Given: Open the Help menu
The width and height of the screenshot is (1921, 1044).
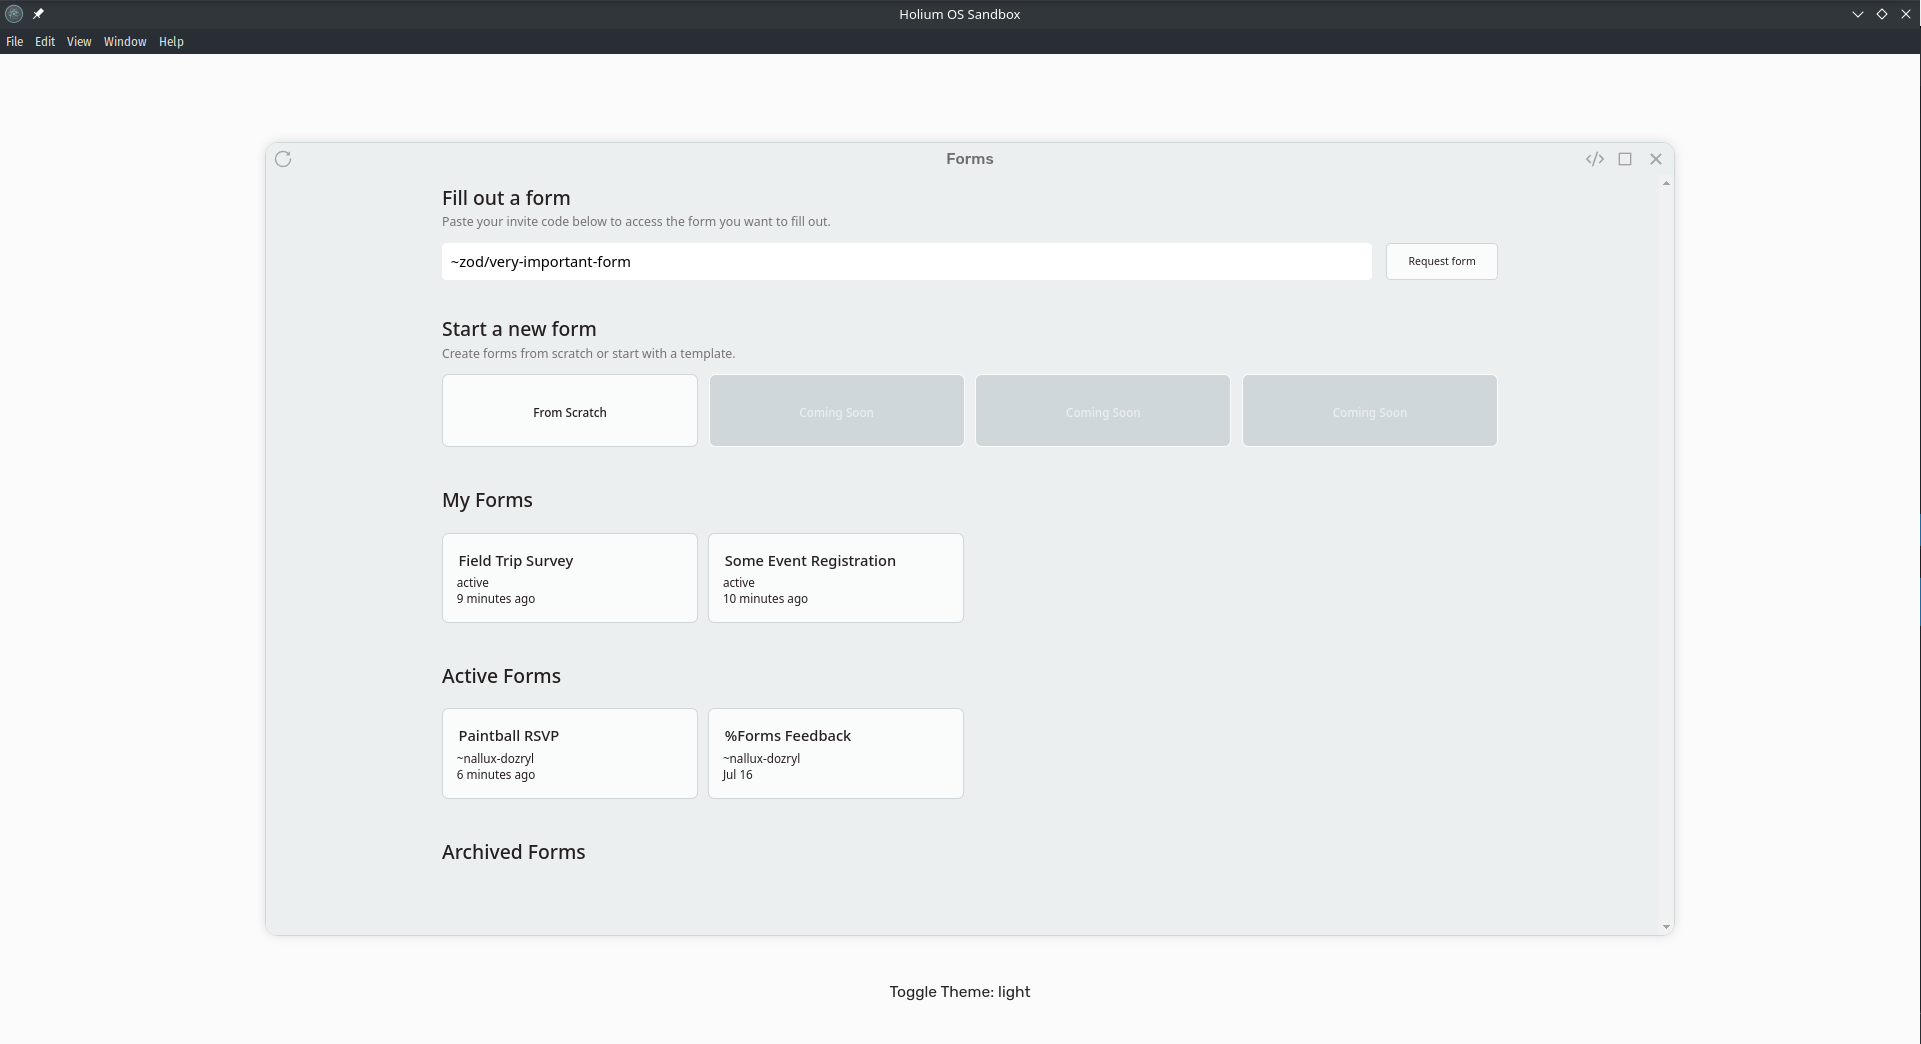Looking at the screenshot, I should 170,41.
